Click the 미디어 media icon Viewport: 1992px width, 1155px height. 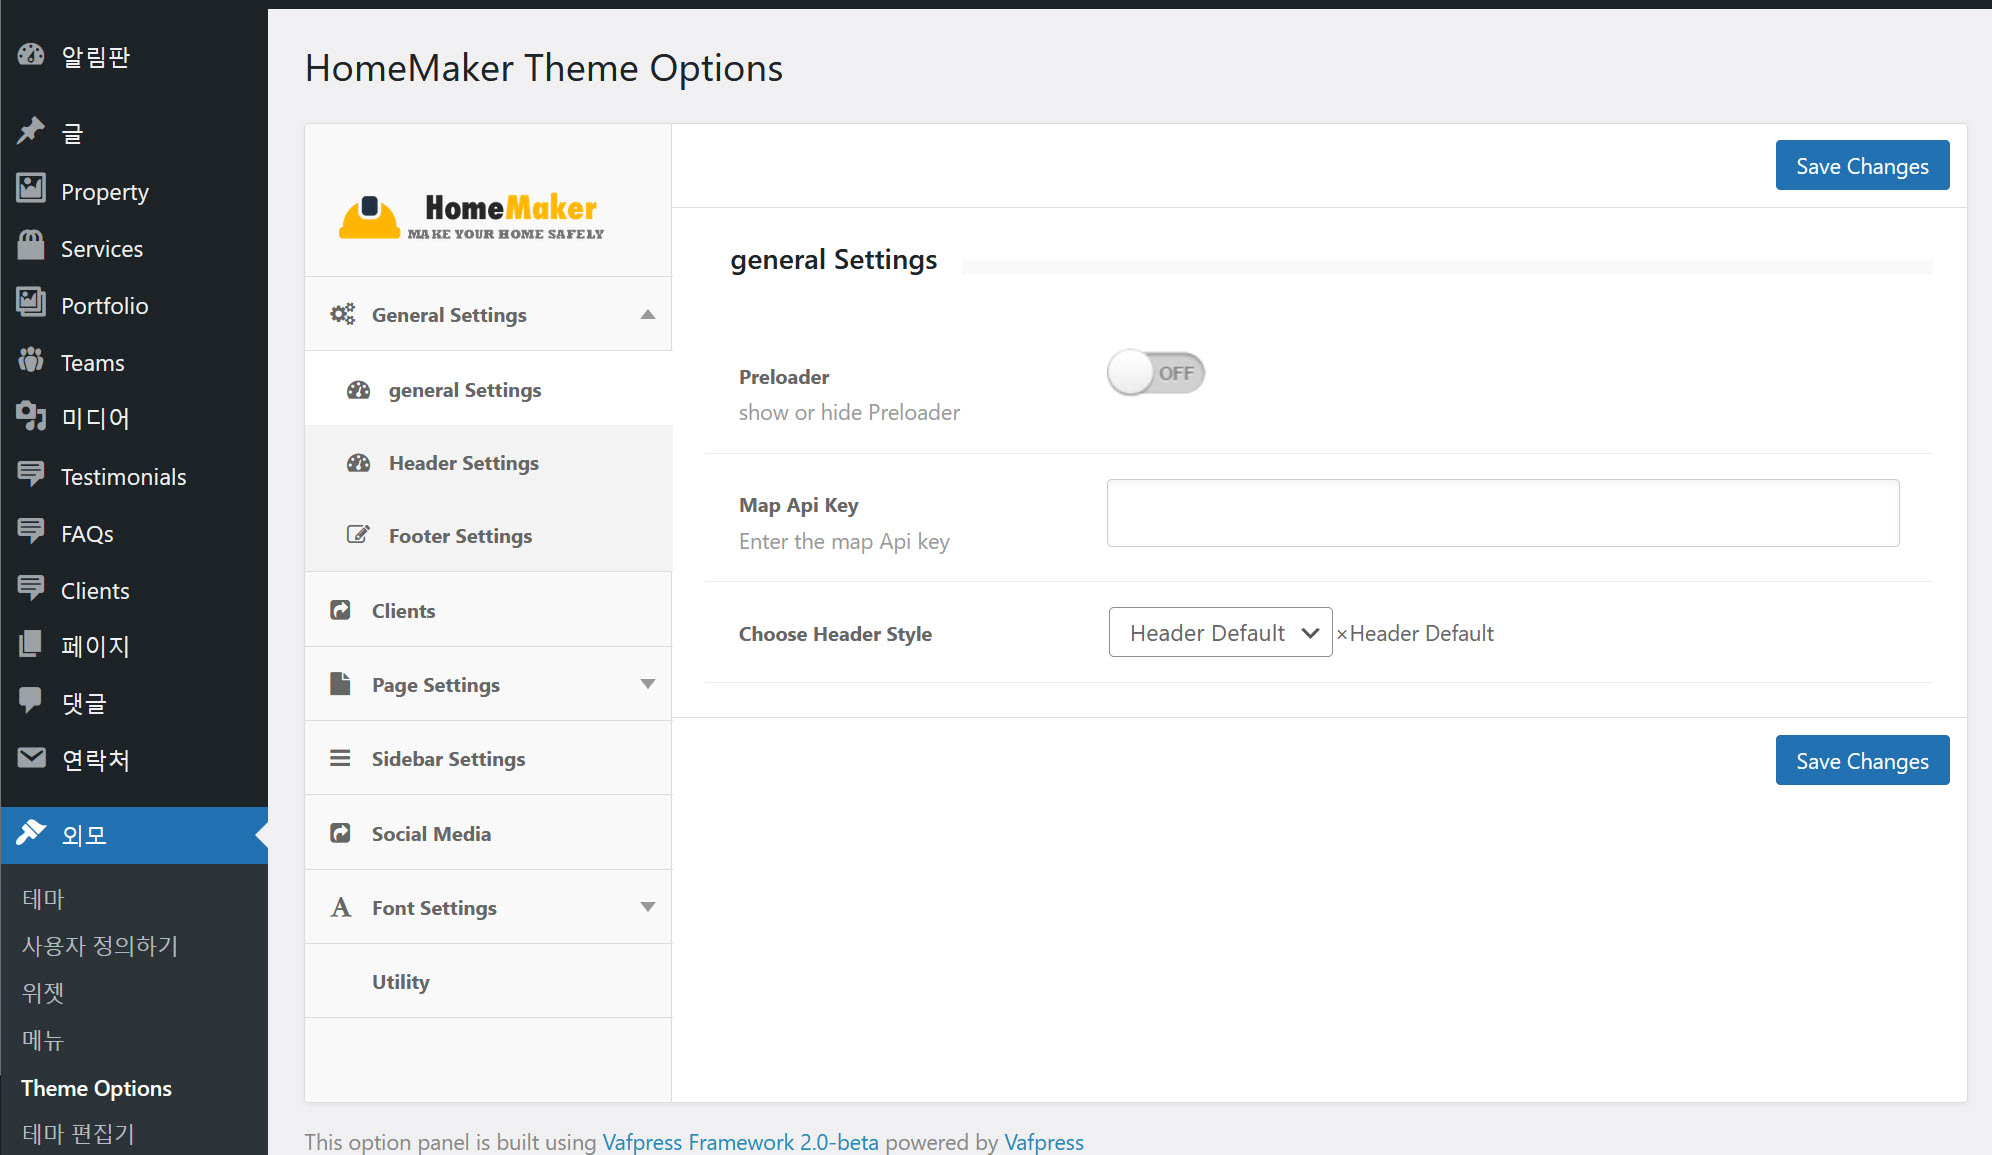click(x=31, y=416)
